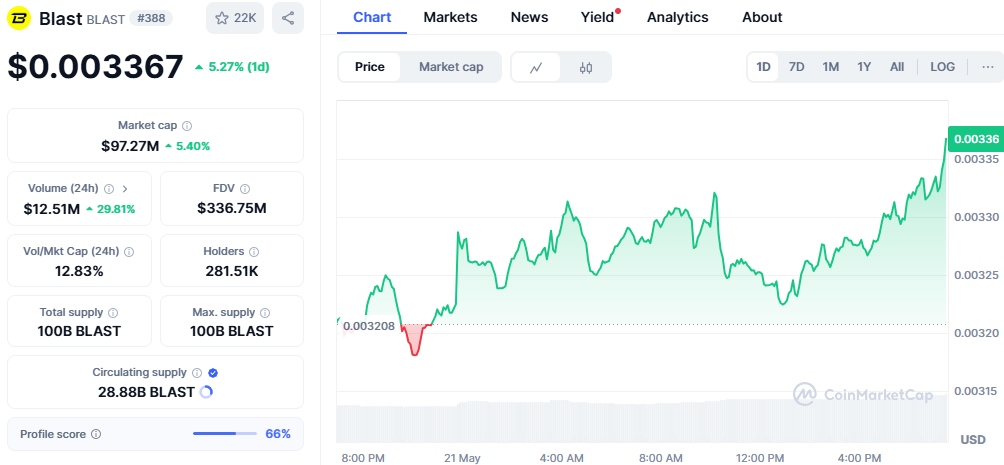Select the 1D time range
The image size is (1004, 465).
pyautogui.click(x=763, y=67)
